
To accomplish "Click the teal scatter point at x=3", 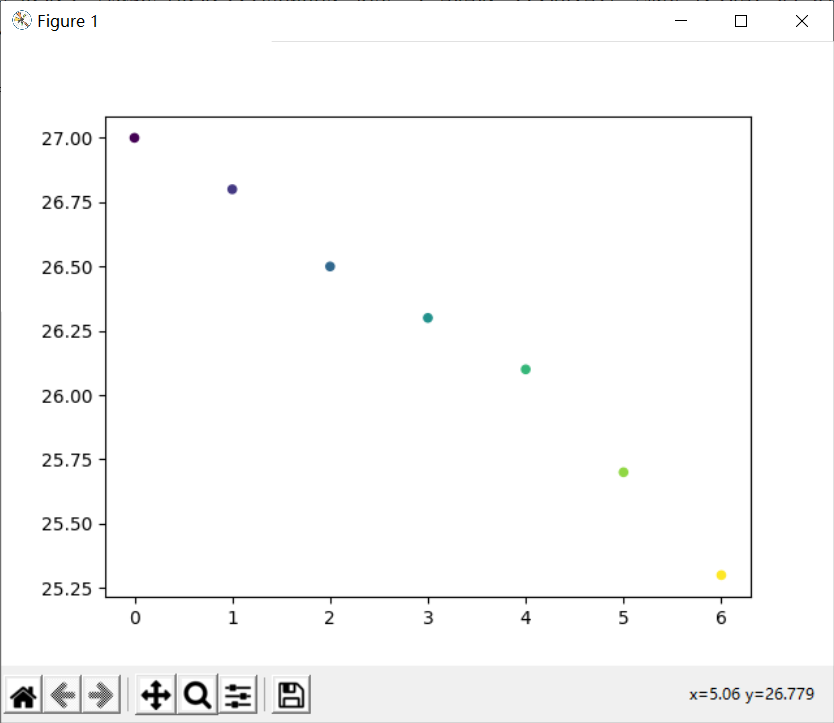I will tap(428, 318).
